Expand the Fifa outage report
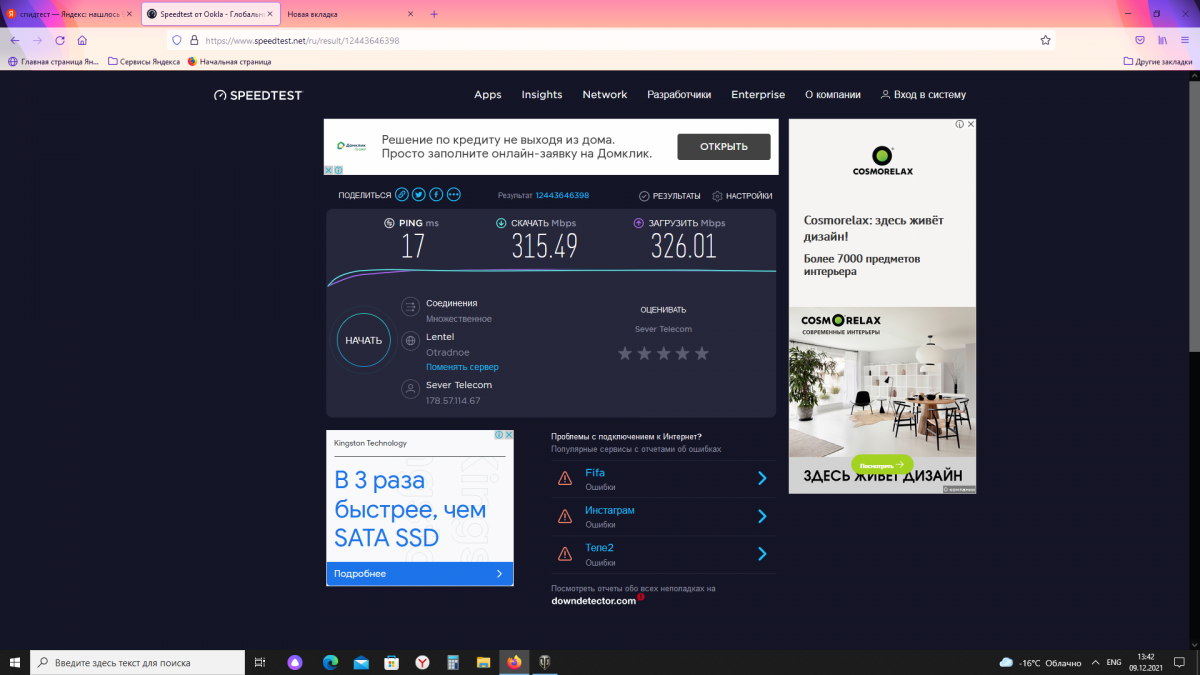 click(x=762, y=478)
